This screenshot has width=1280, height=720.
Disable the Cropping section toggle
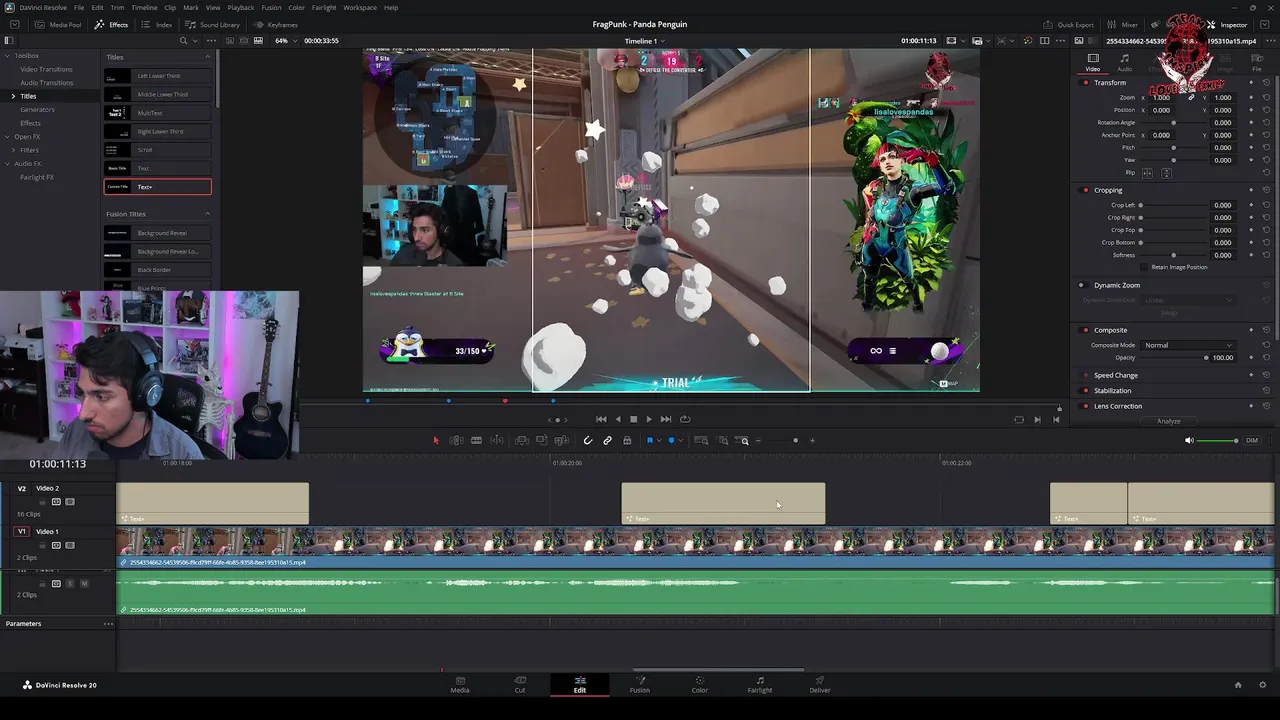[x=1085, y=190]
